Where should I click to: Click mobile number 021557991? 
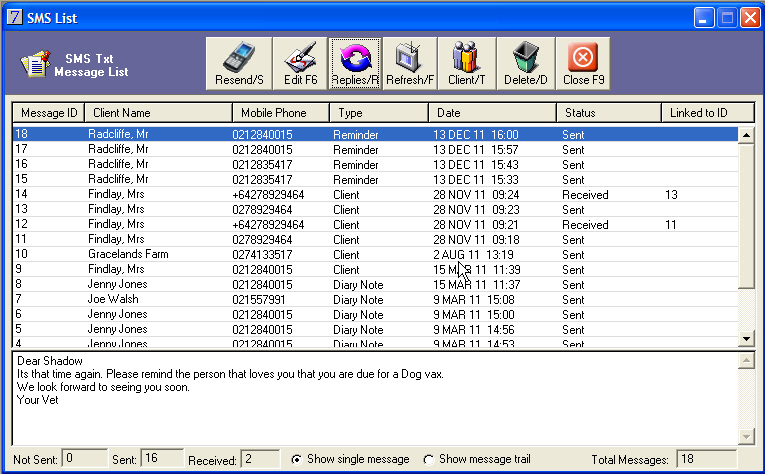[259, 299]
